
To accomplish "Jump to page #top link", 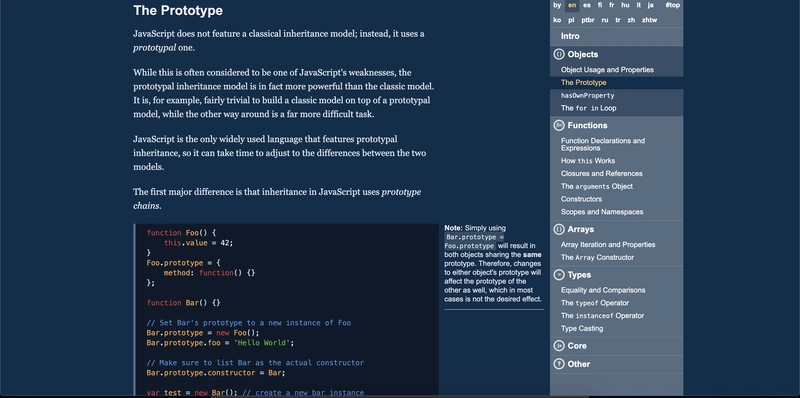I will coord(672,5).
